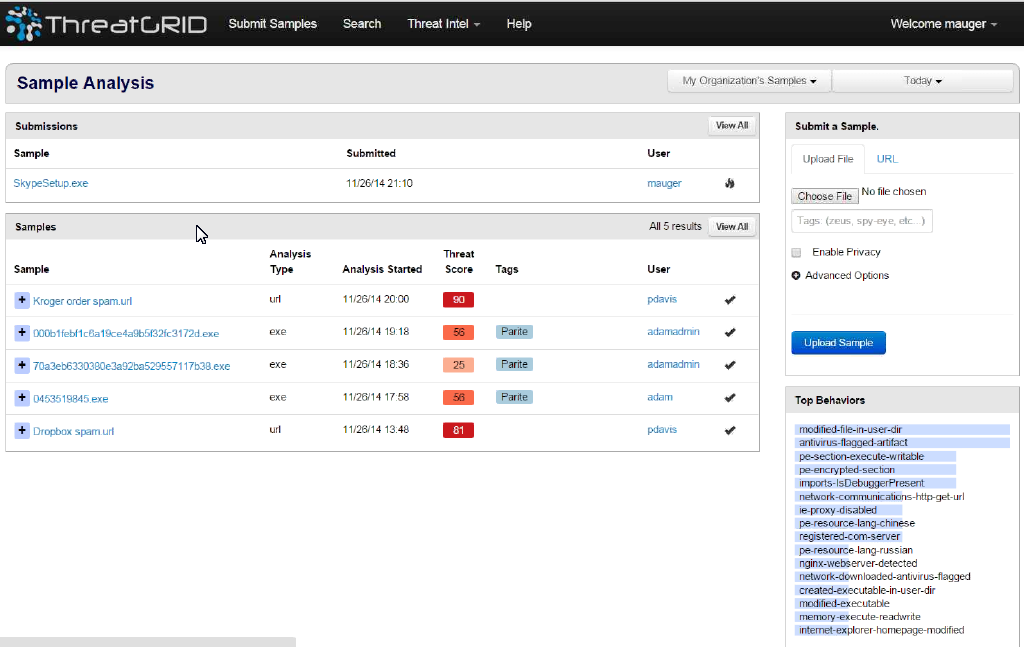Switch to the URL tab
The height and width of the screenshot is (647, 1024).
(x=887, y=159)
